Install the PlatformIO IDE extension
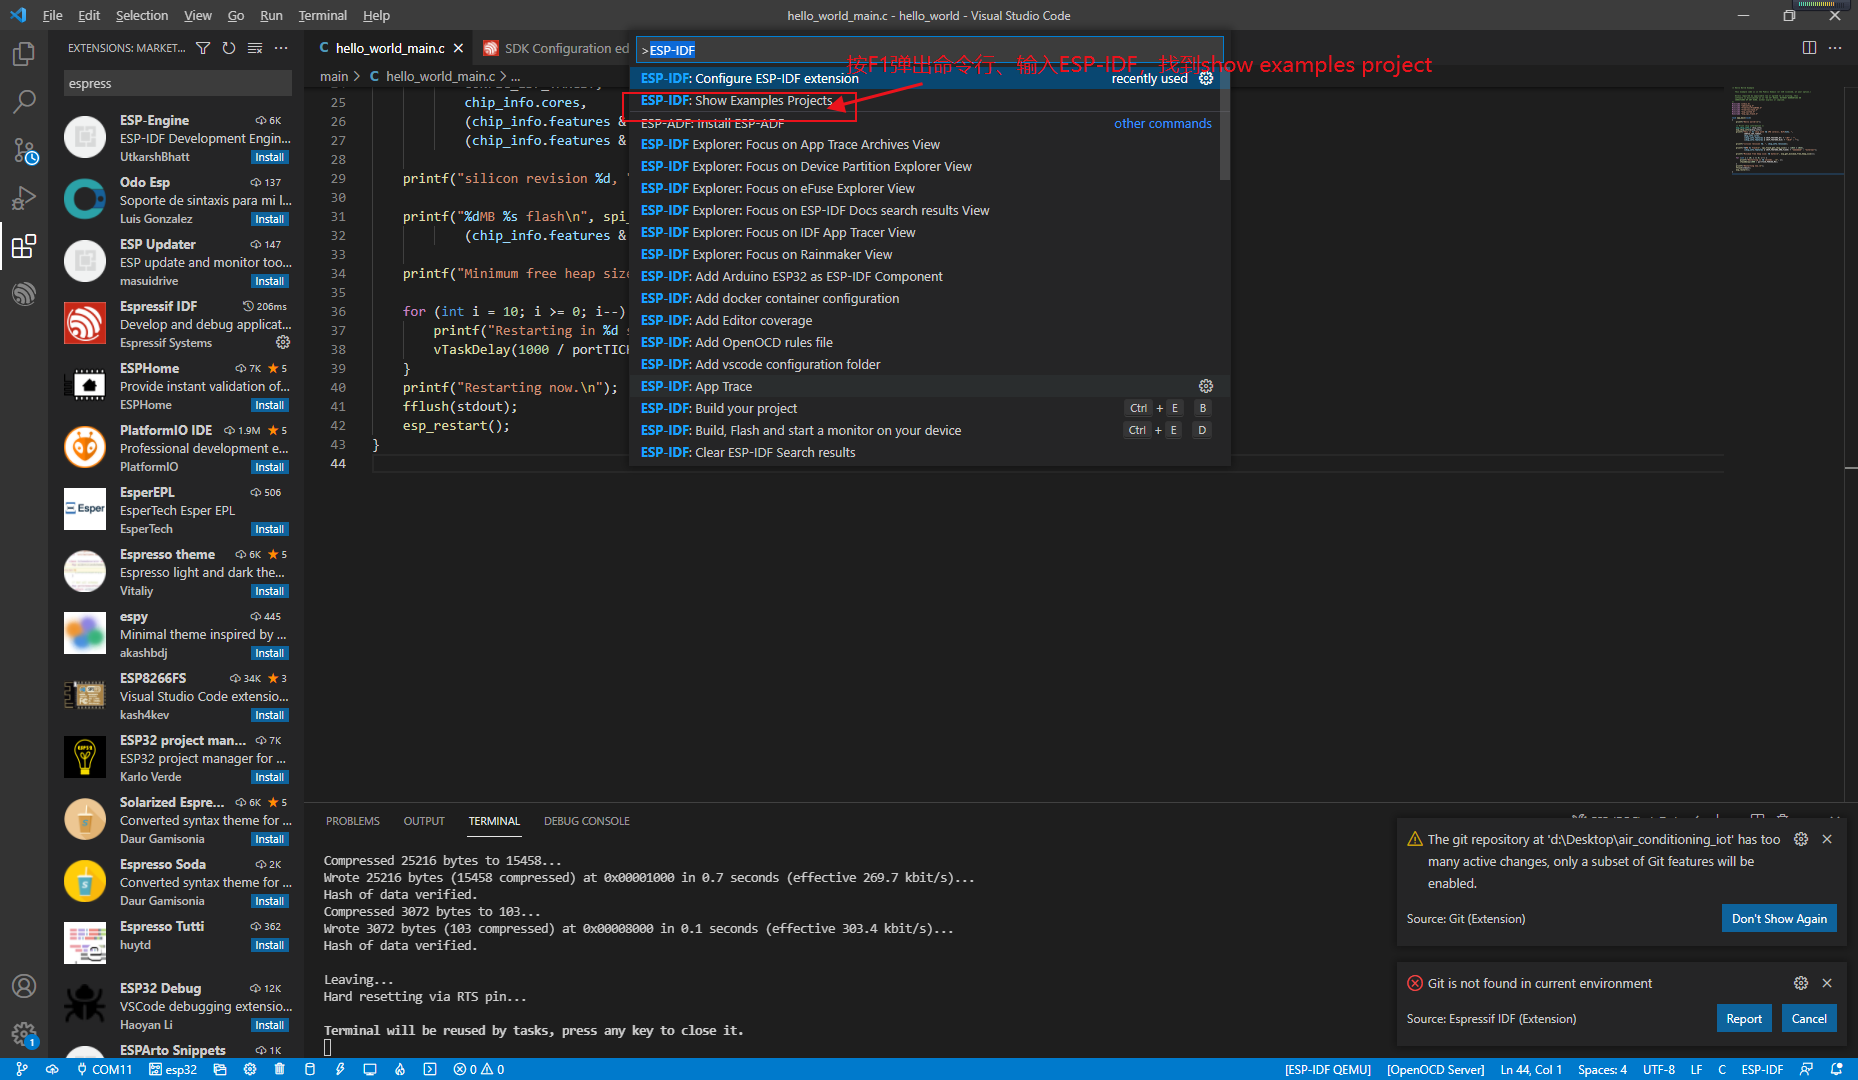Viewport: 1858px width, 1080px height. [270, 467]
